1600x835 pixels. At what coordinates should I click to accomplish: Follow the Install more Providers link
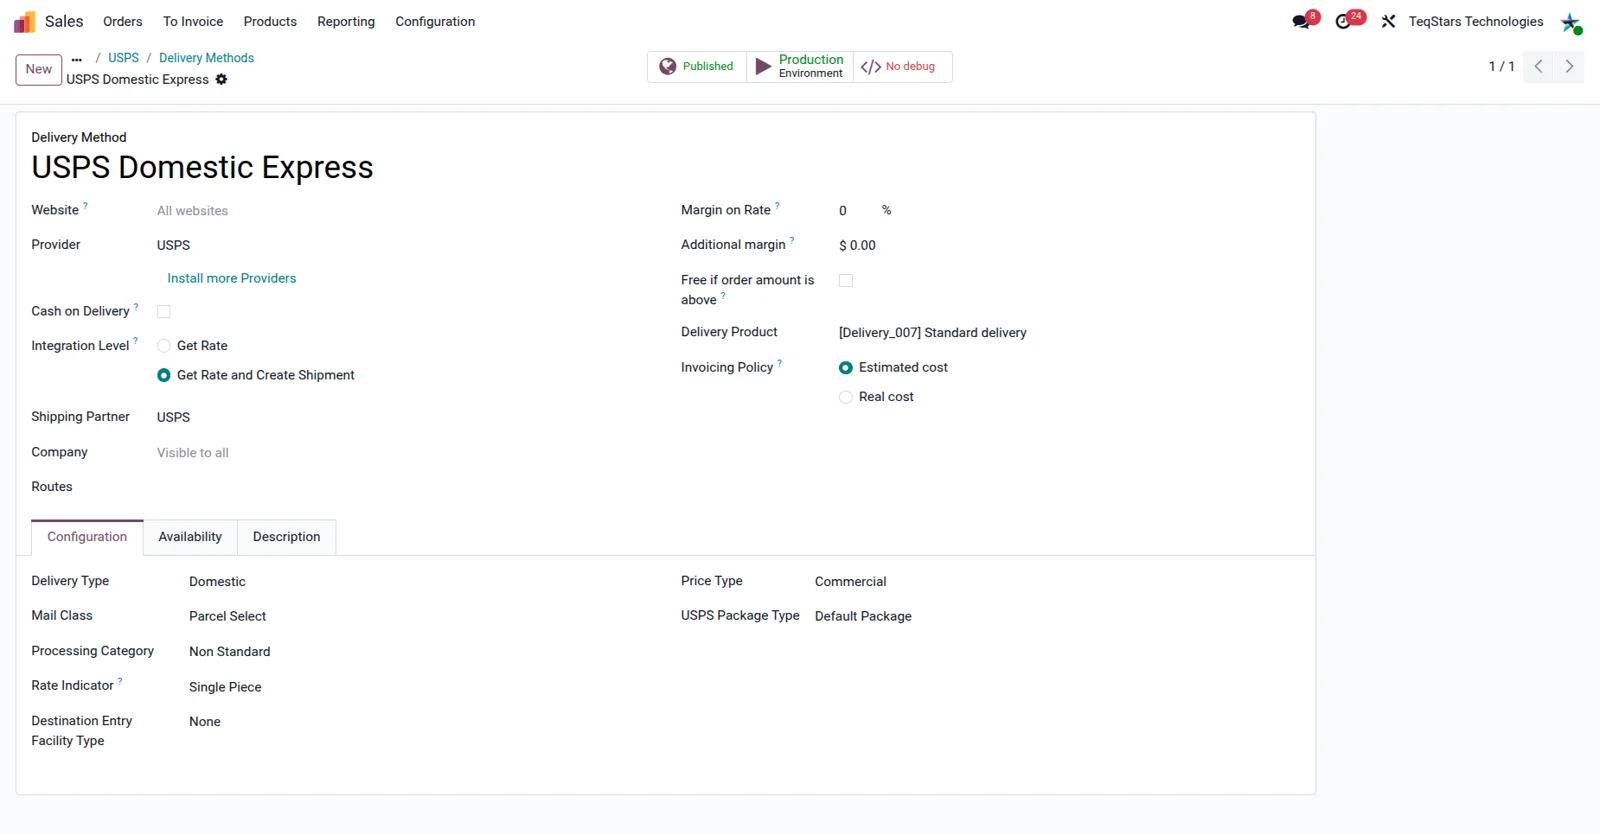[x=232, y=279]
